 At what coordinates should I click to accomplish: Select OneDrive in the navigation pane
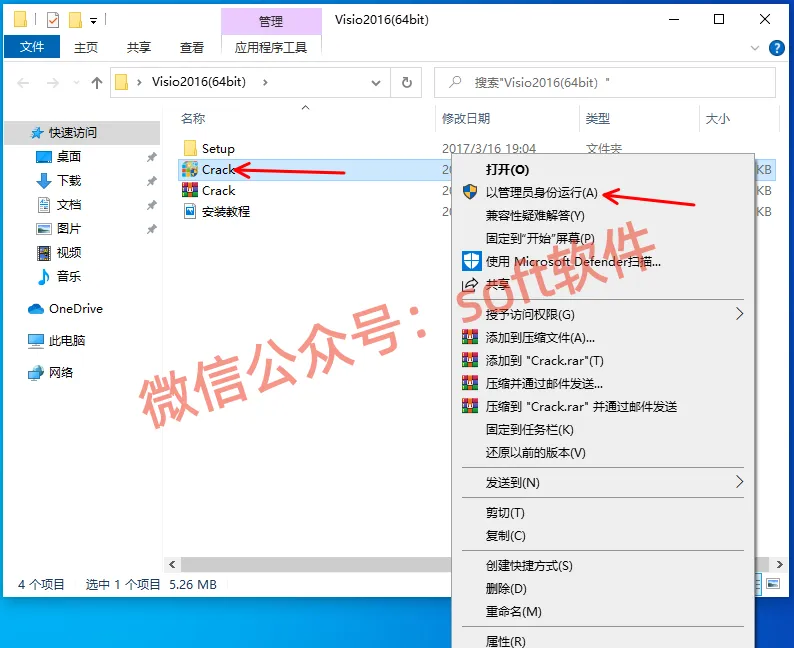75,309
